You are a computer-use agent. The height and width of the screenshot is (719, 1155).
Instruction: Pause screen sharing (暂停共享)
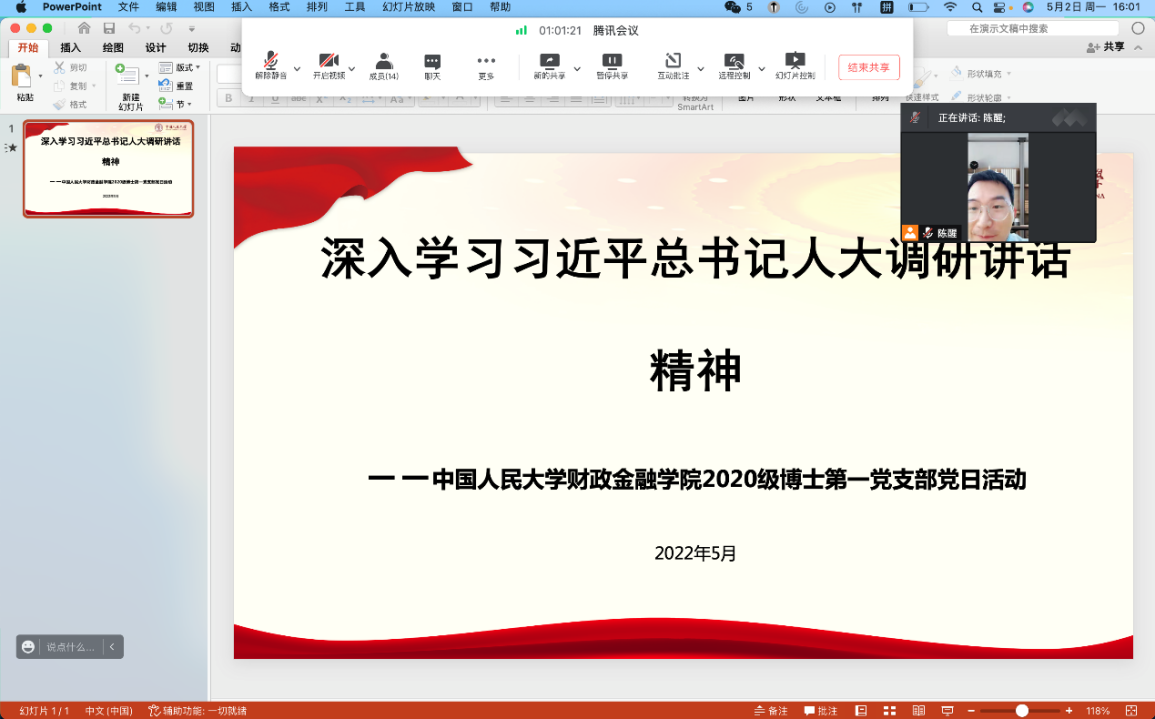click(612, 66)
